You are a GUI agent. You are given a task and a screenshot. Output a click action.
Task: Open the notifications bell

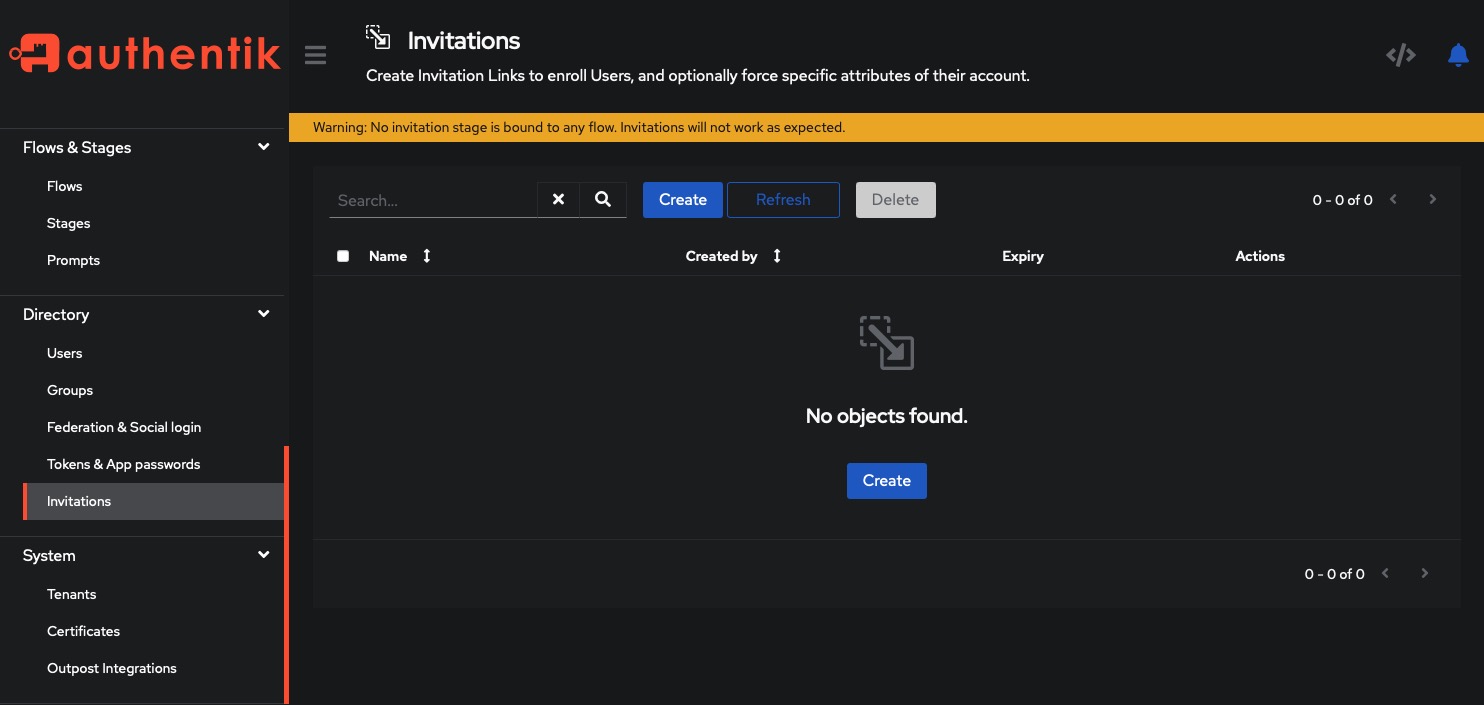pyautogui.click(x=1457, y=55)
